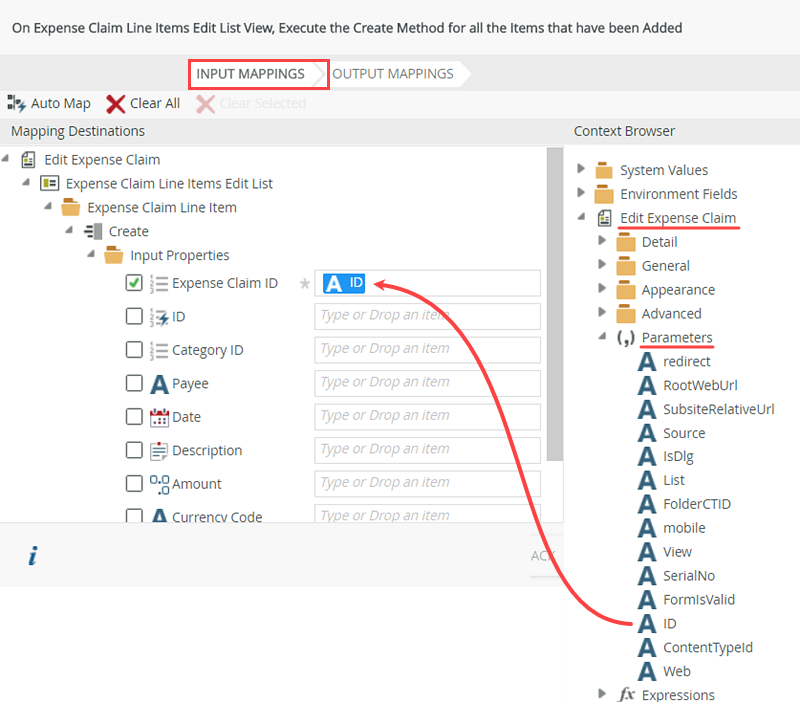
Task: Enable the Payee checkbox
Action: click(134, 383)
